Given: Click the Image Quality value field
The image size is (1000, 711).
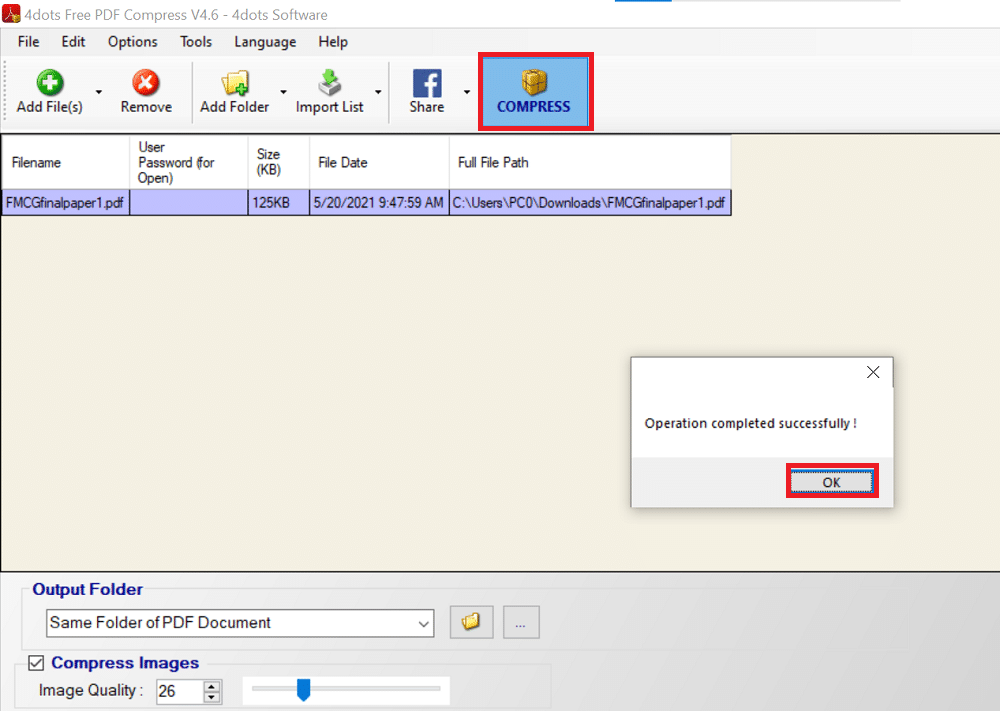Looking at the screenshot, I should click(180, 691).
